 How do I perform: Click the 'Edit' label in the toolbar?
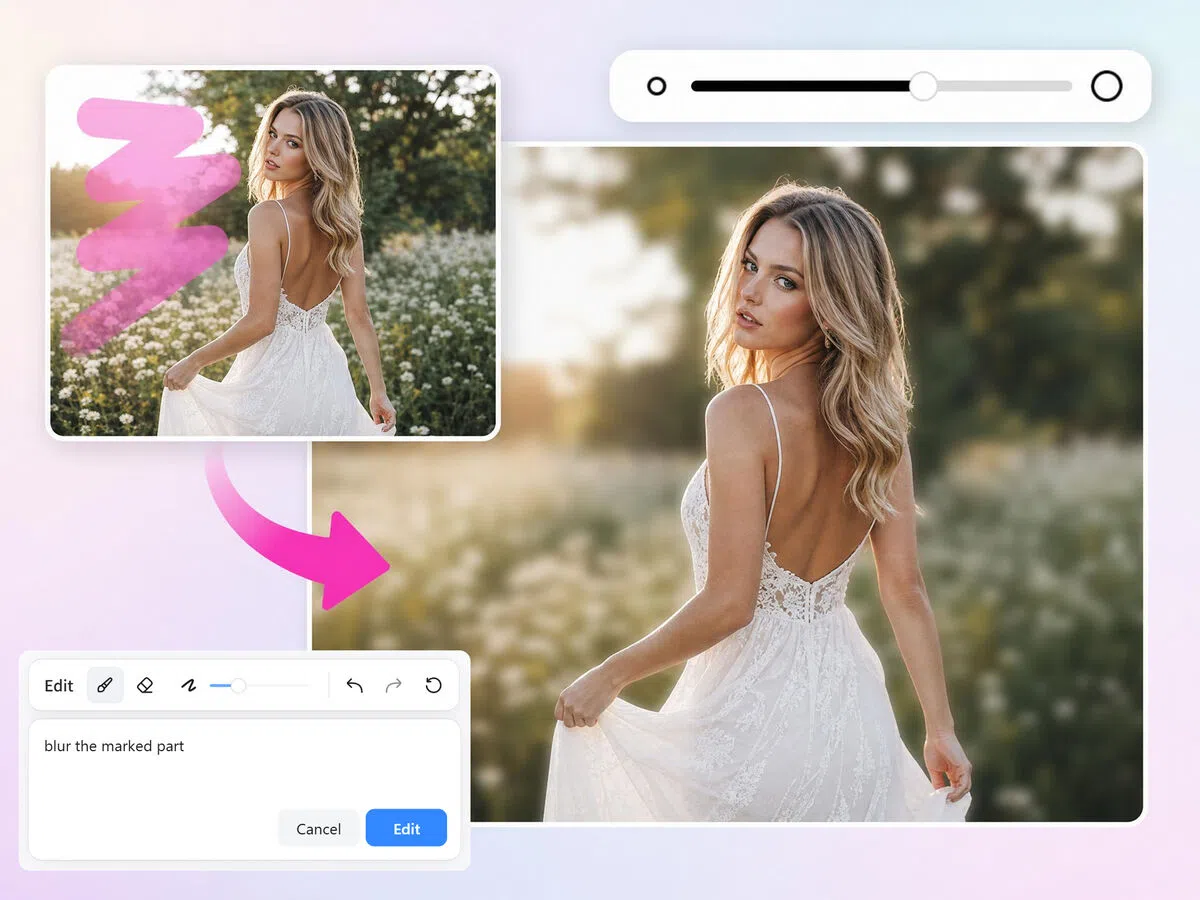[x=59, y=685]
